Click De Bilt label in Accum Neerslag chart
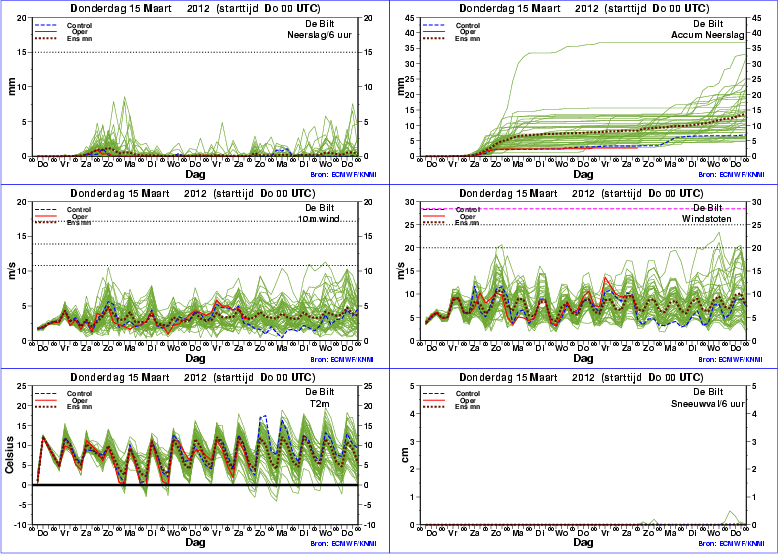 [x=708, y=24]
